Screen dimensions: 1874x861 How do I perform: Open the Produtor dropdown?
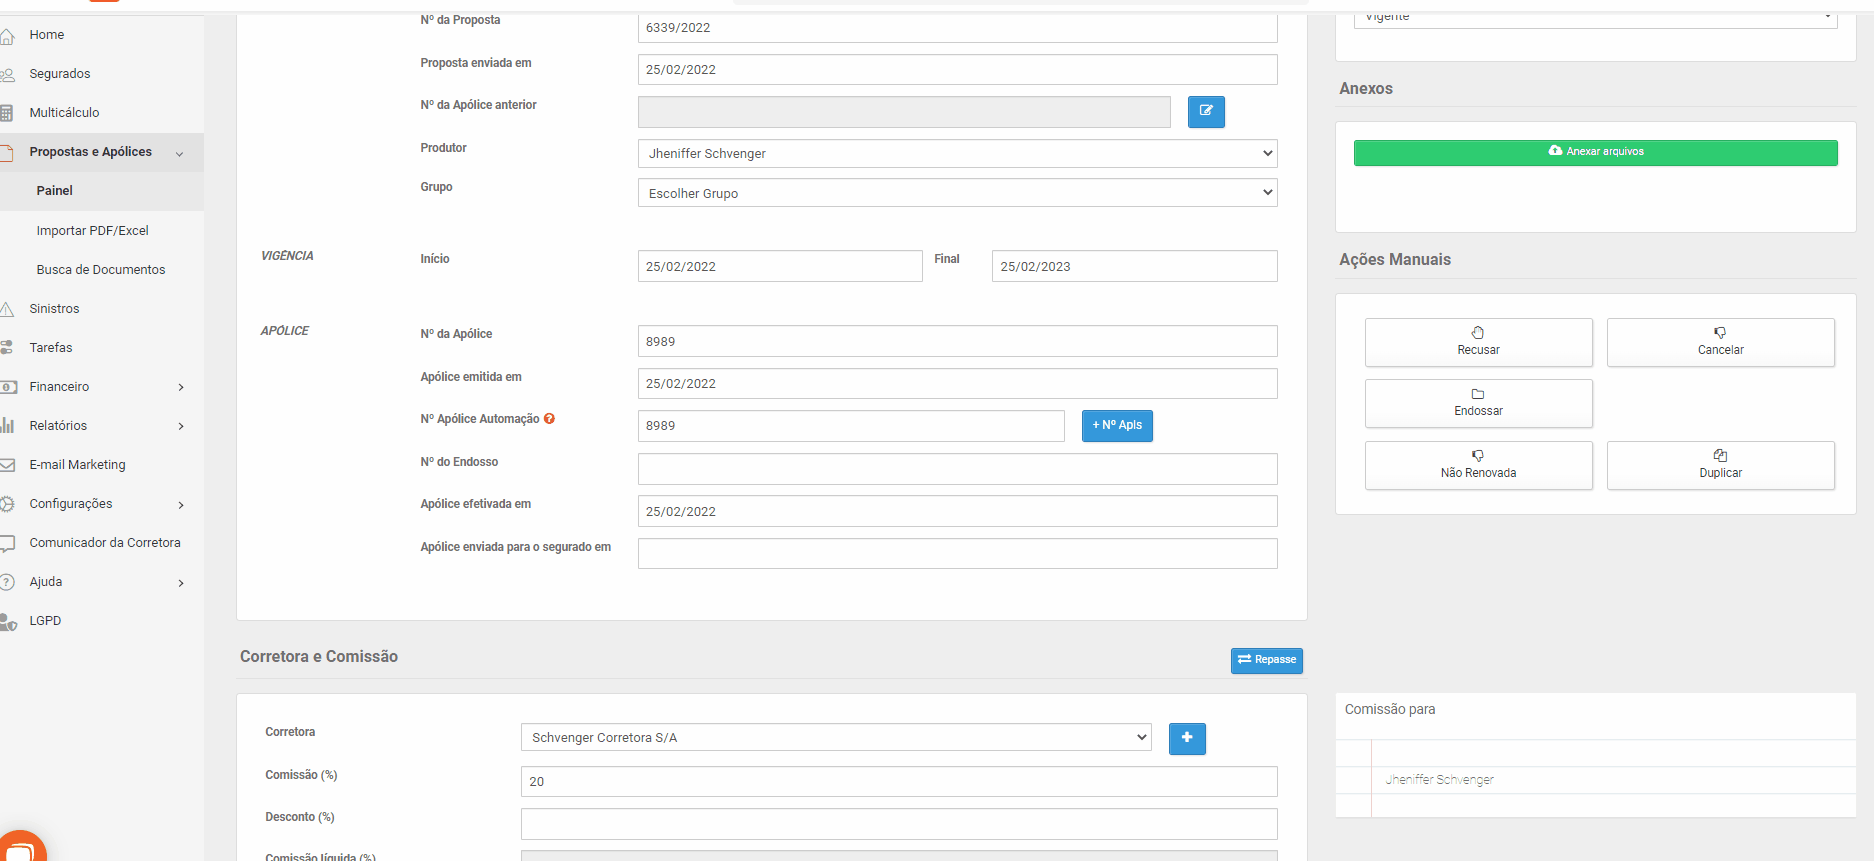(957, 153)
